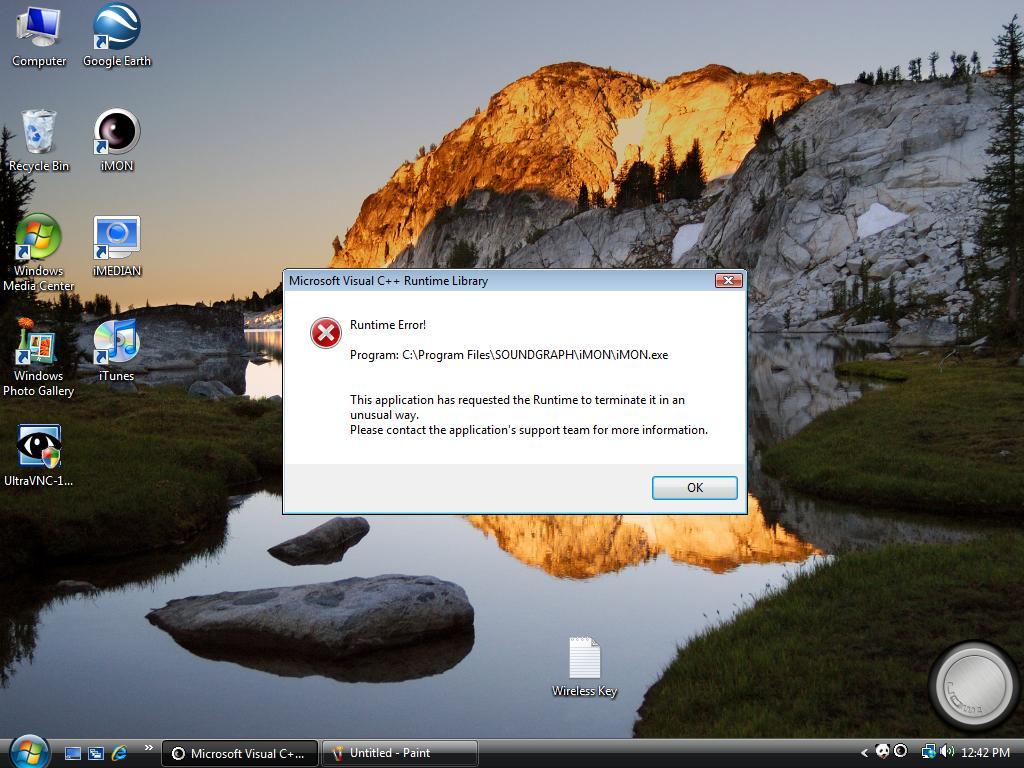Click 'Please contact the application's support team' line
This screenshot has height=768, width=1024.
[529, 430]
